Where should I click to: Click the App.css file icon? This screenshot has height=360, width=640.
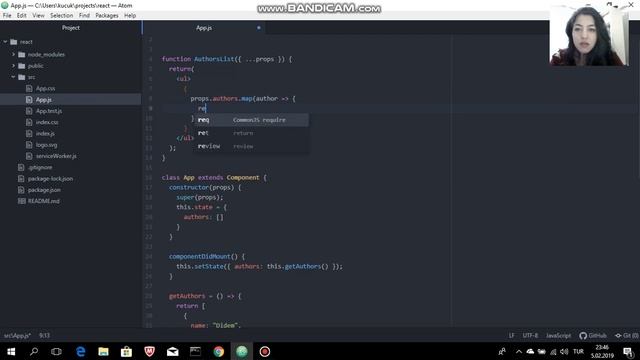coord(29,88)
